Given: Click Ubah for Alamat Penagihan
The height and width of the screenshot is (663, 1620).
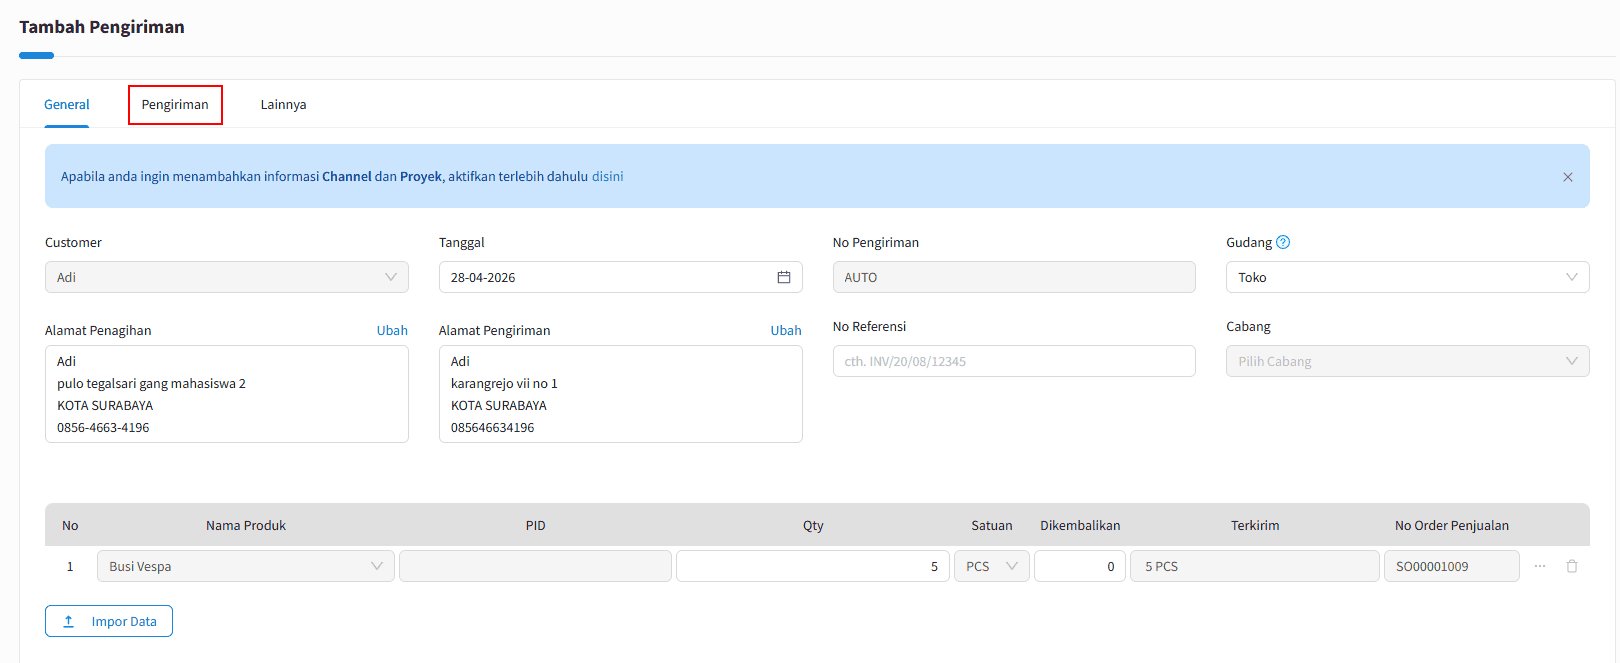Looking at the screenshot, I should pos(392,330).
